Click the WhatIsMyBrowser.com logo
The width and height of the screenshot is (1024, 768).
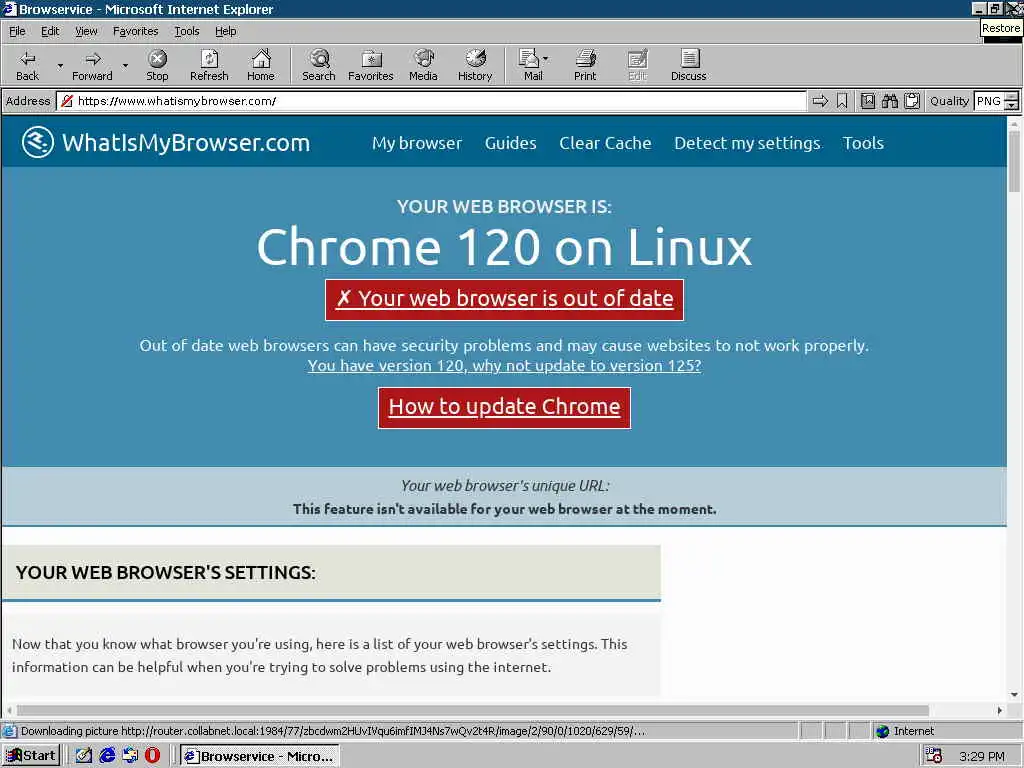pyautogui.click(x=166, y=142)
